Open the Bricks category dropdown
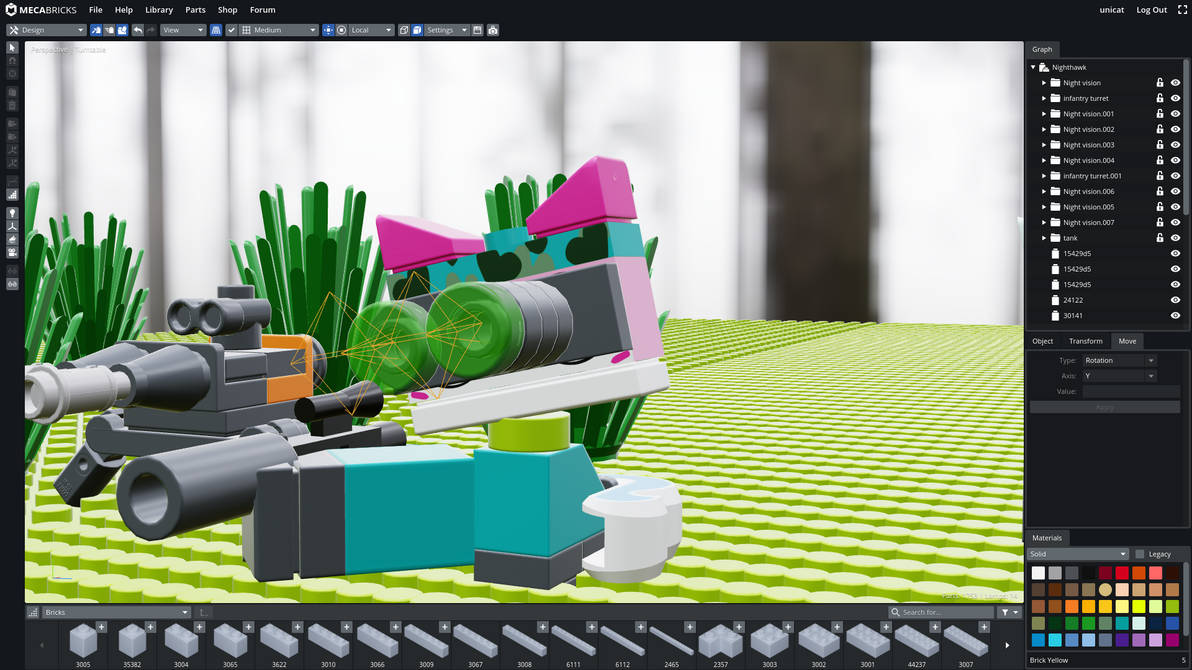The image size is (1192, 670). [x=116, y=612]
